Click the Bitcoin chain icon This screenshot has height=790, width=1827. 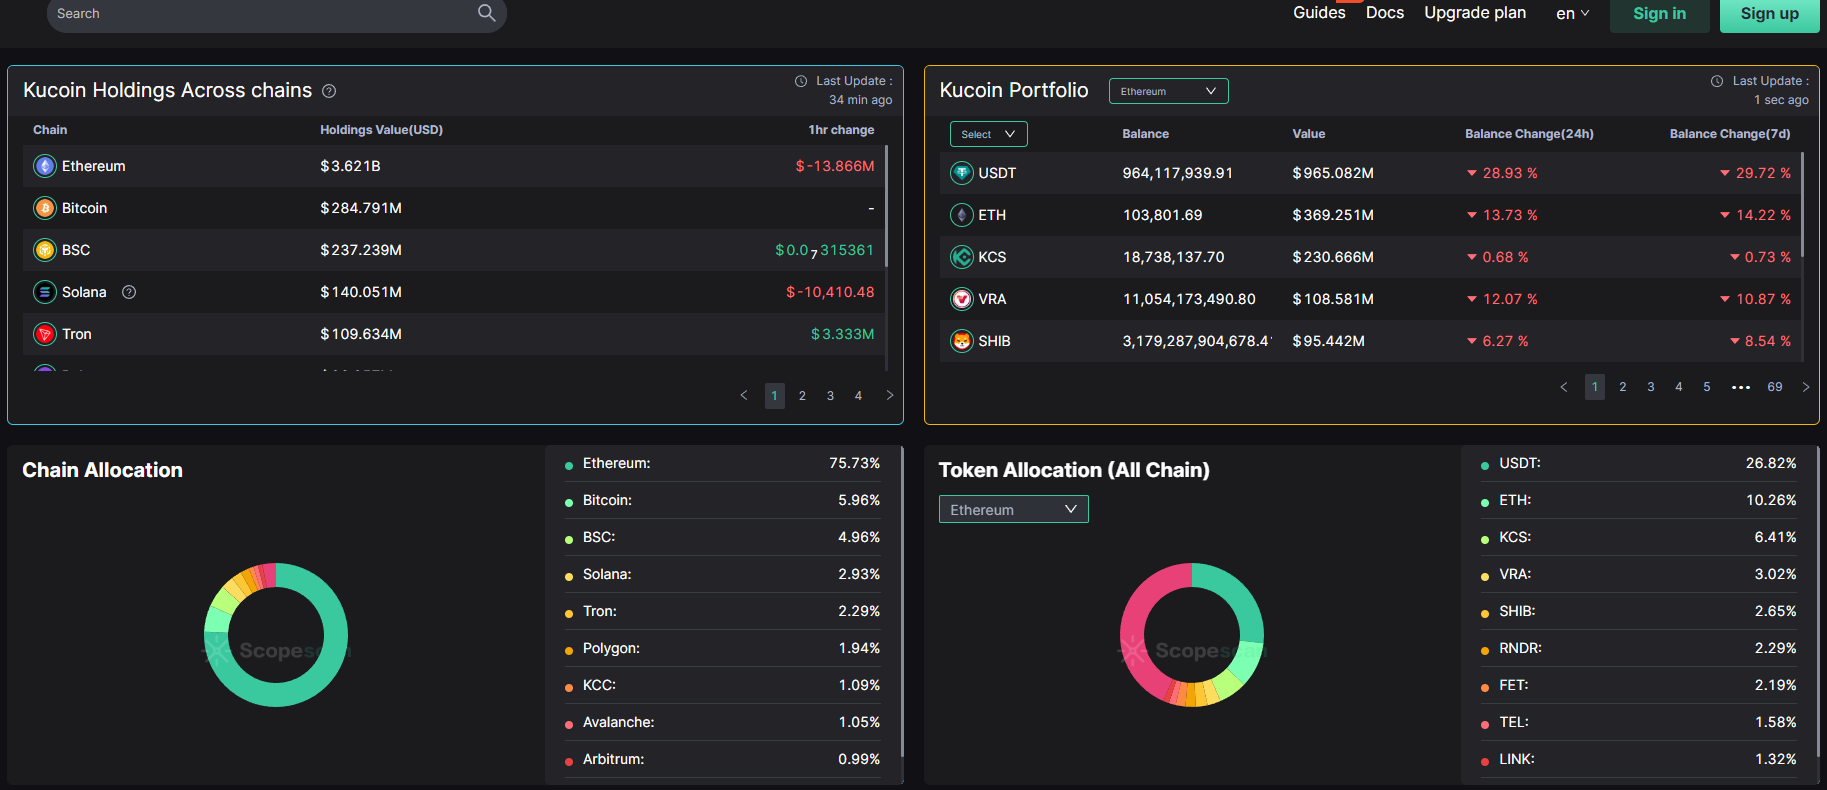(x=45, y=208)
